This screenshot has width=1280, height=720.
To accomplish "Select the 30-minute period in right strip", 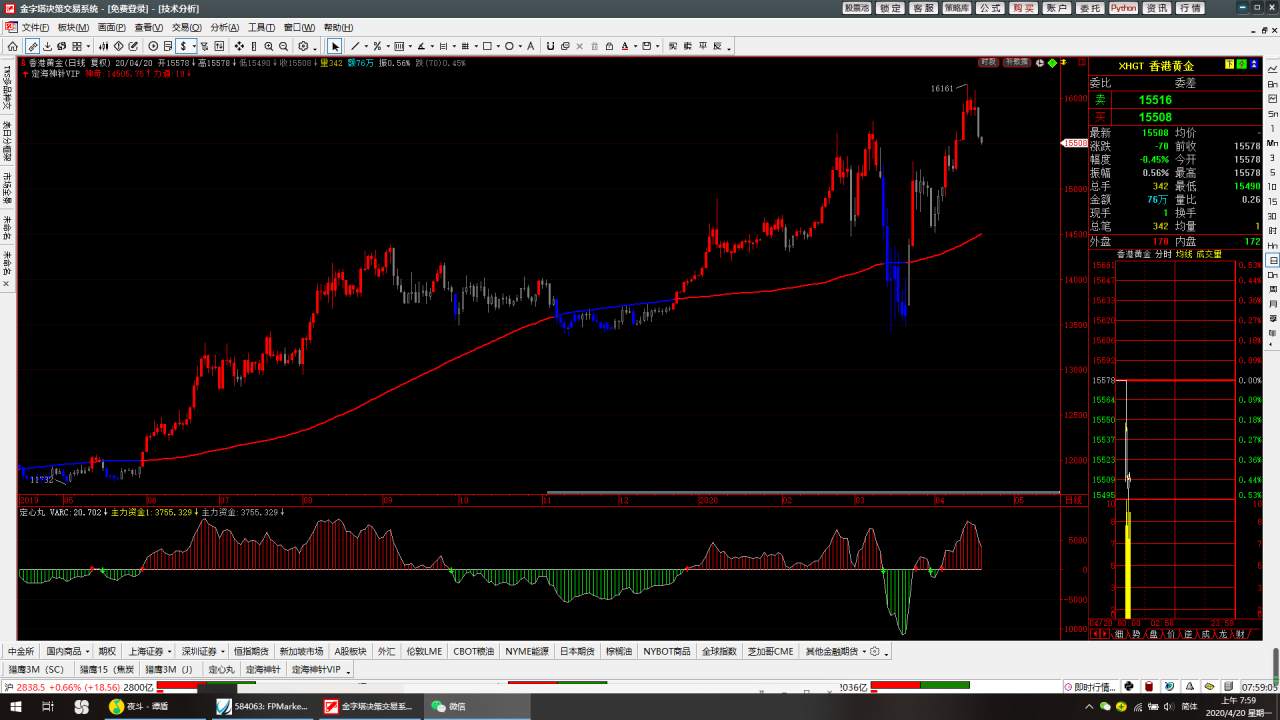I will coord(1272,215).
